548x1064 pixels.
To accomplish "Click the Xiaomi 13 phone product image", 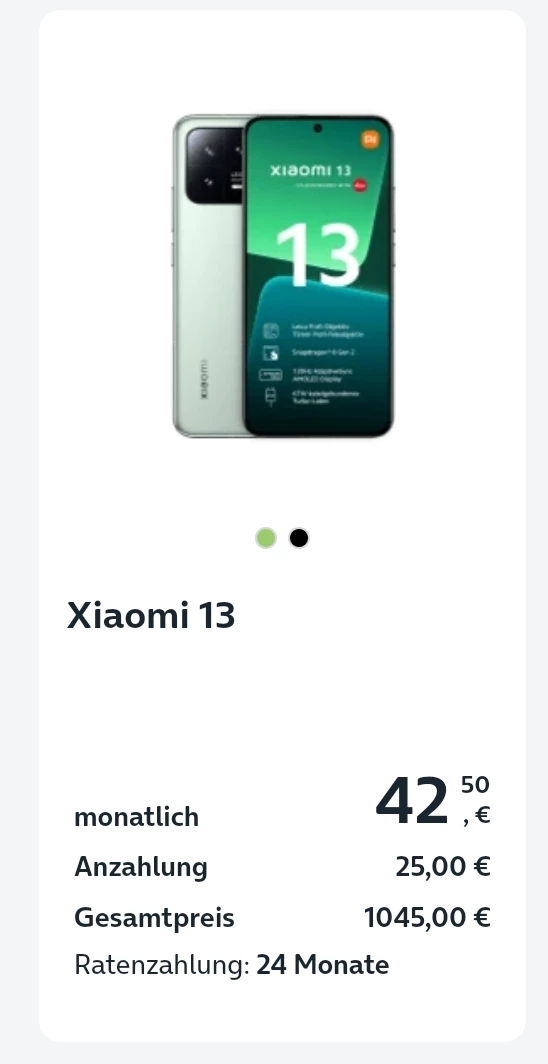I will (x=283, y=276).
